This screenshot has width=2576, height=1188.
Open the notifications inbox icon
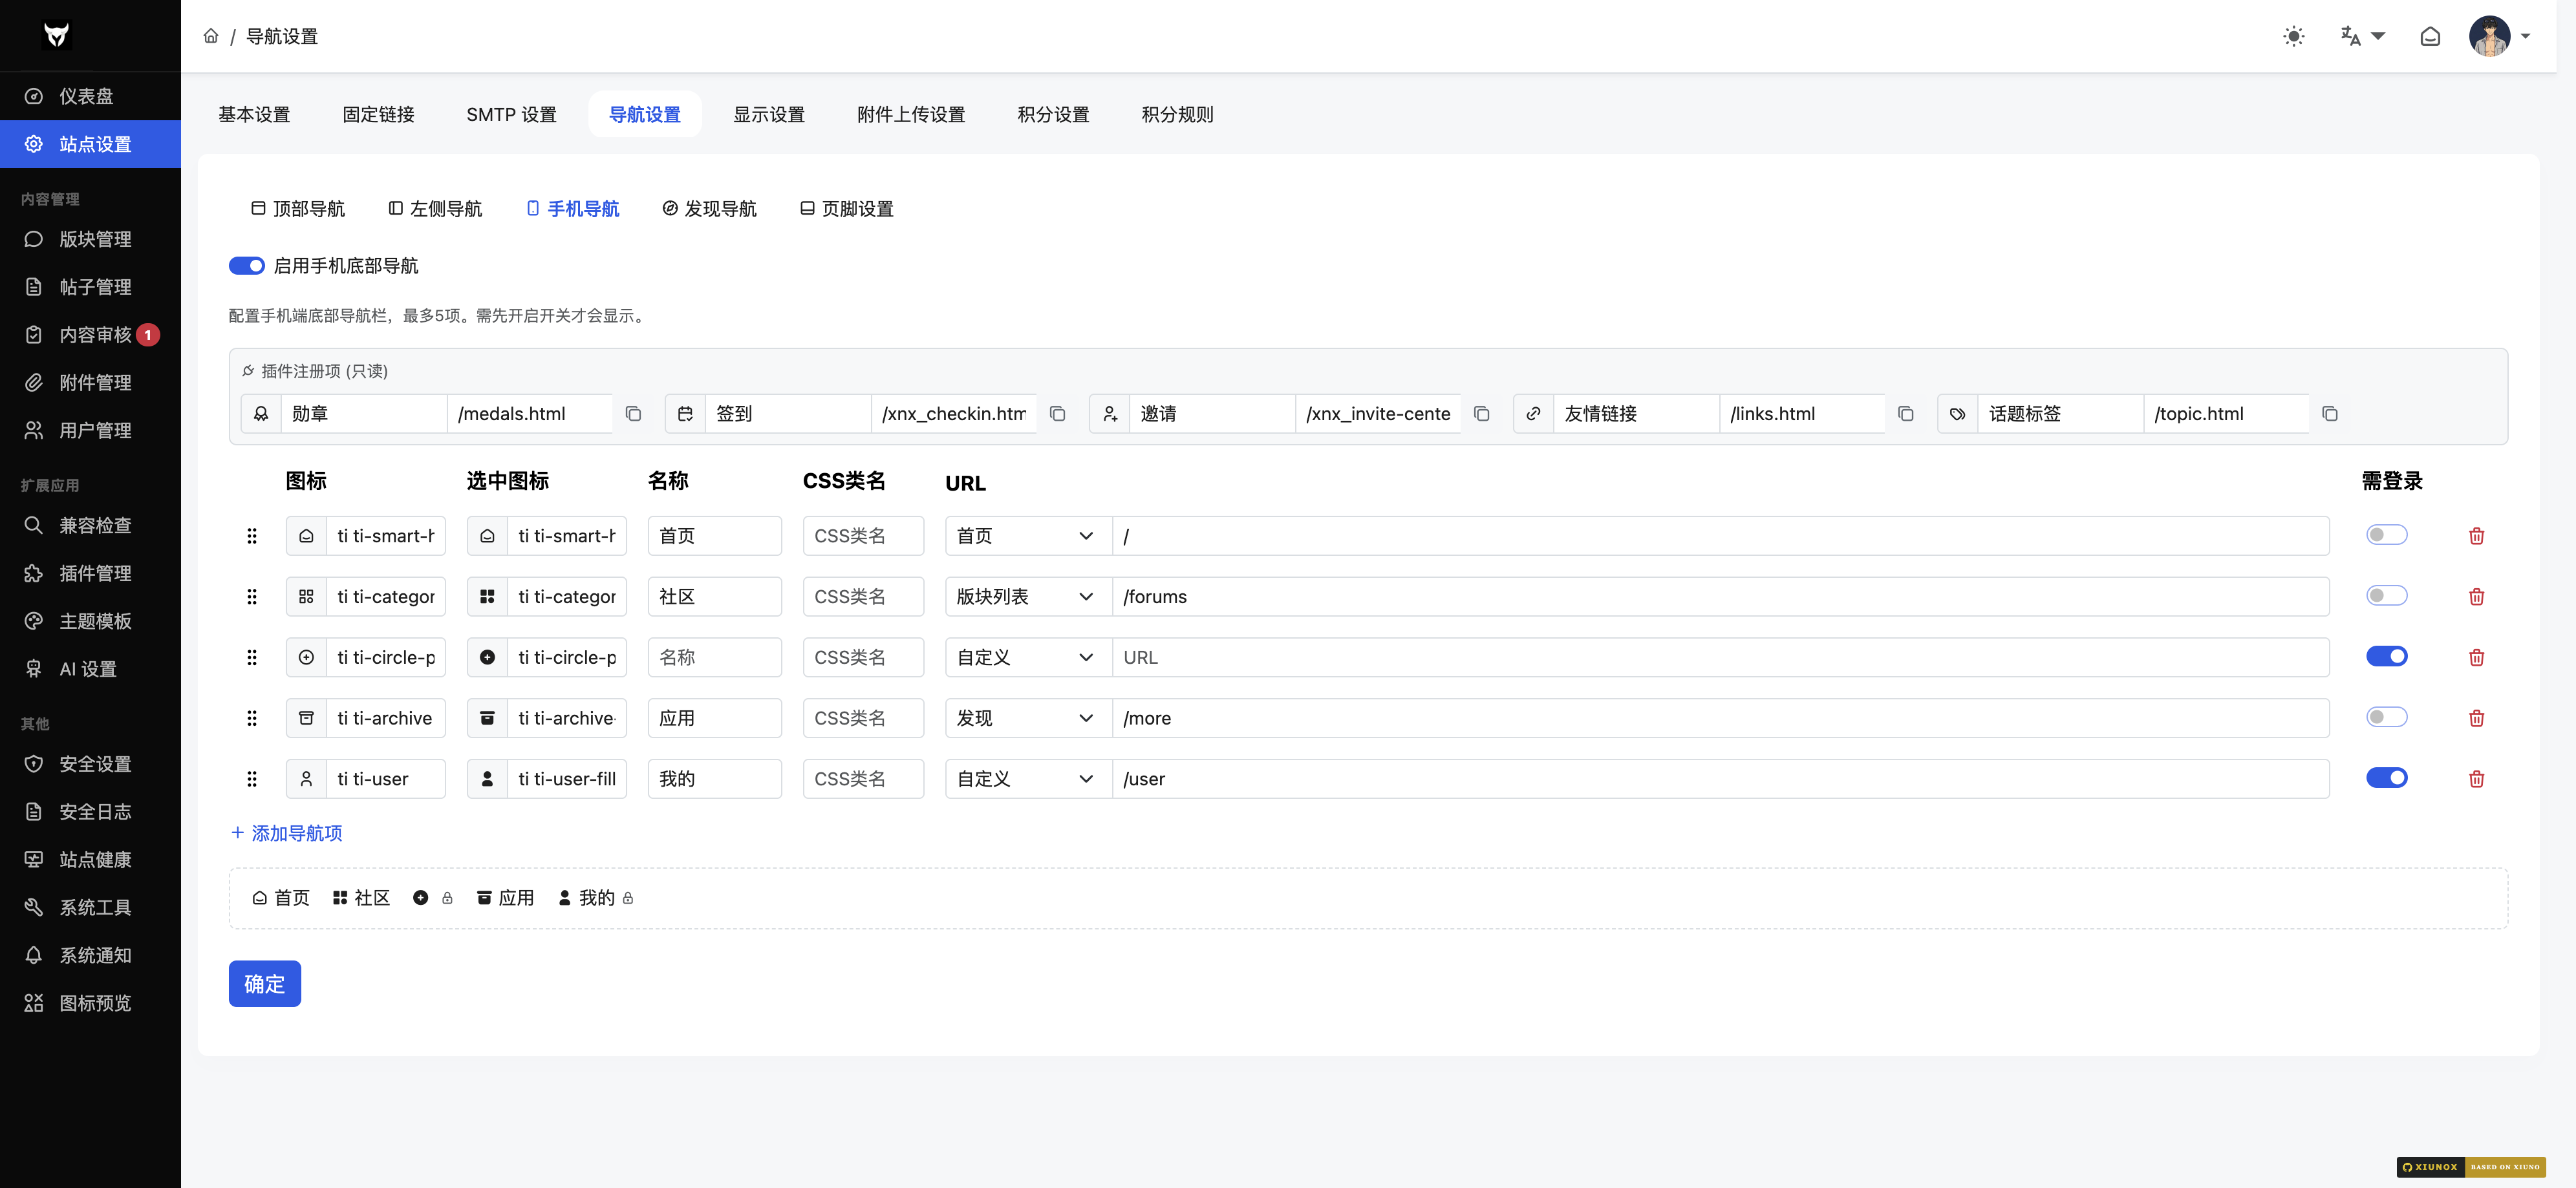coord(2429,36)
